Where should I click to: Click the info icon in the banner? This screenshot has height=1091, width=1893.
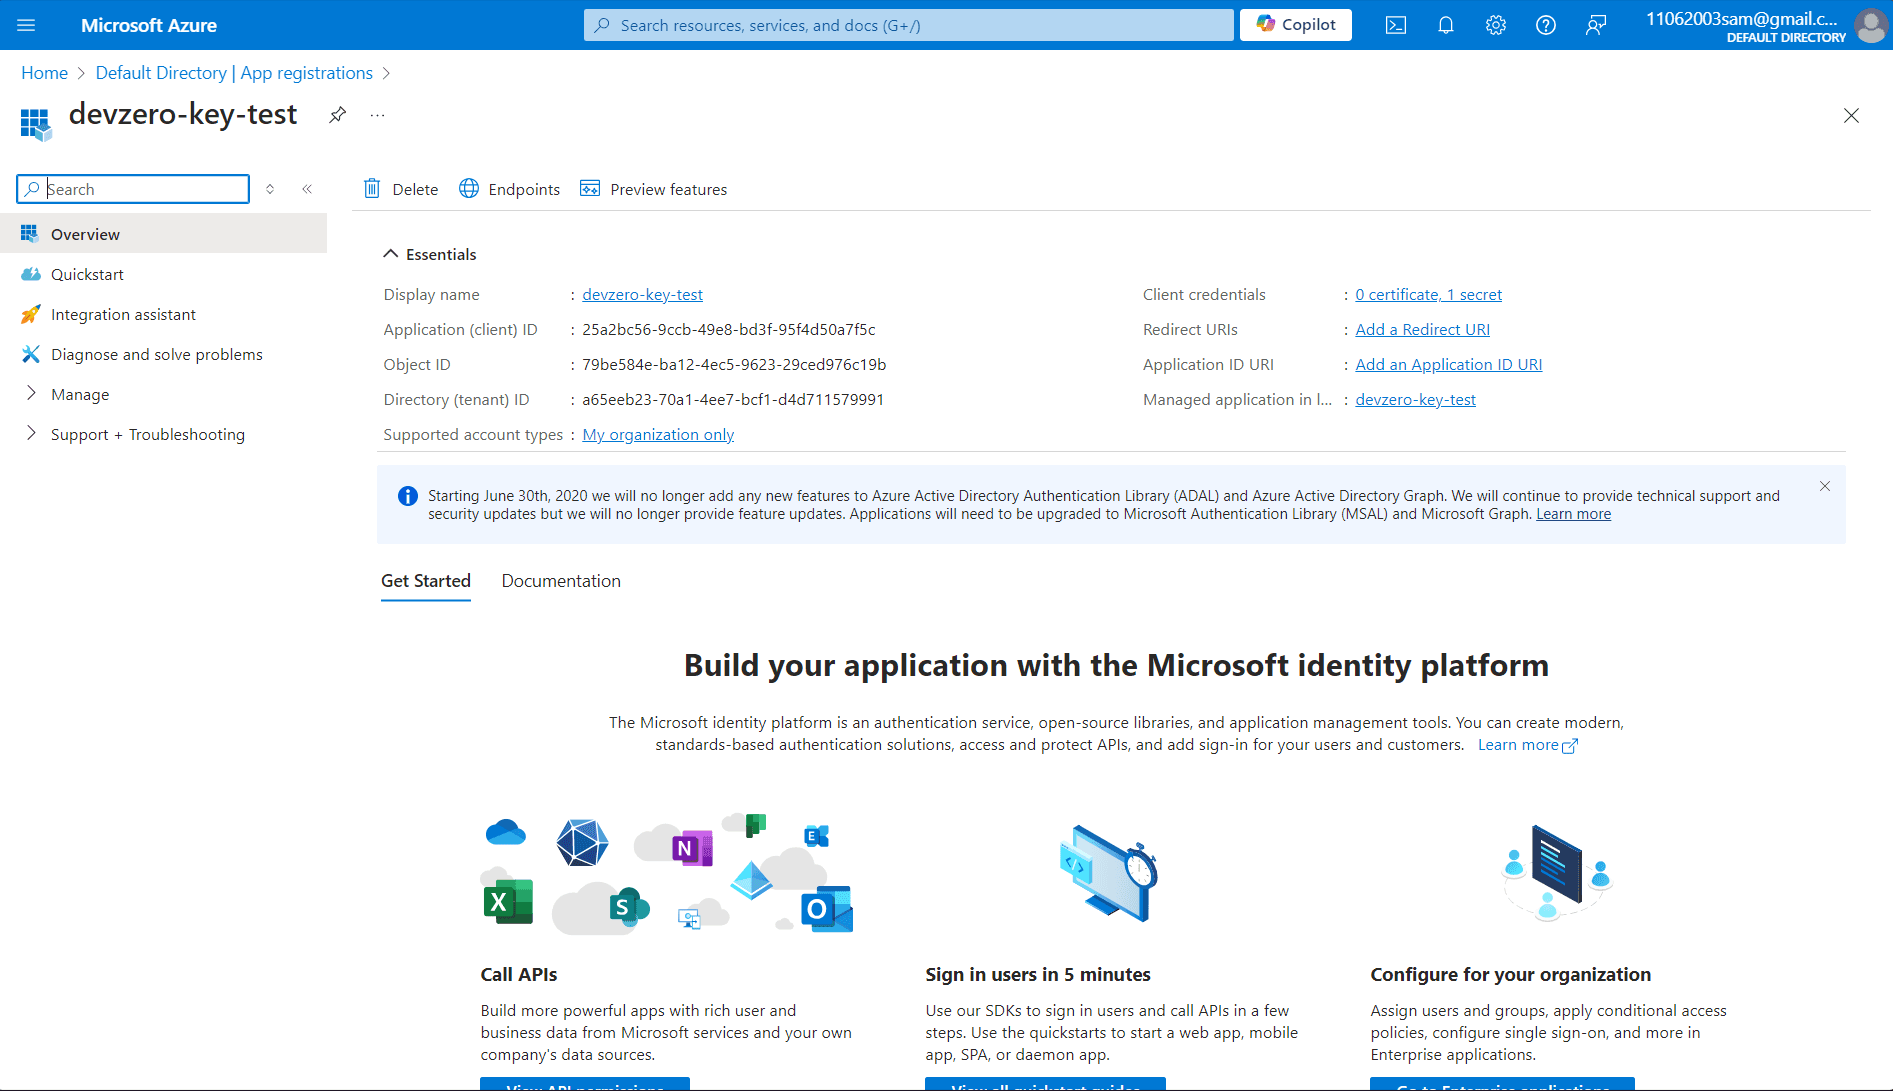[408, 496]
